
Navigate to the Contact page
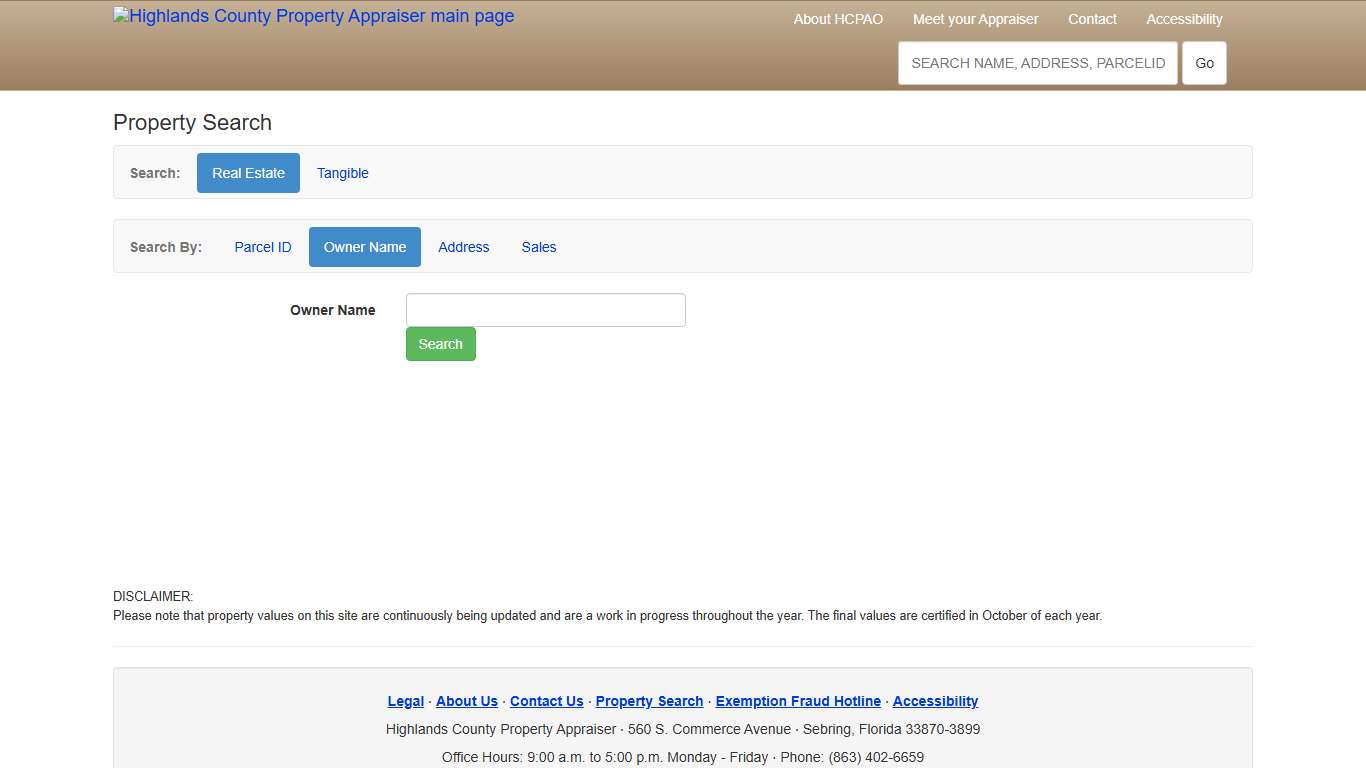1092,19
